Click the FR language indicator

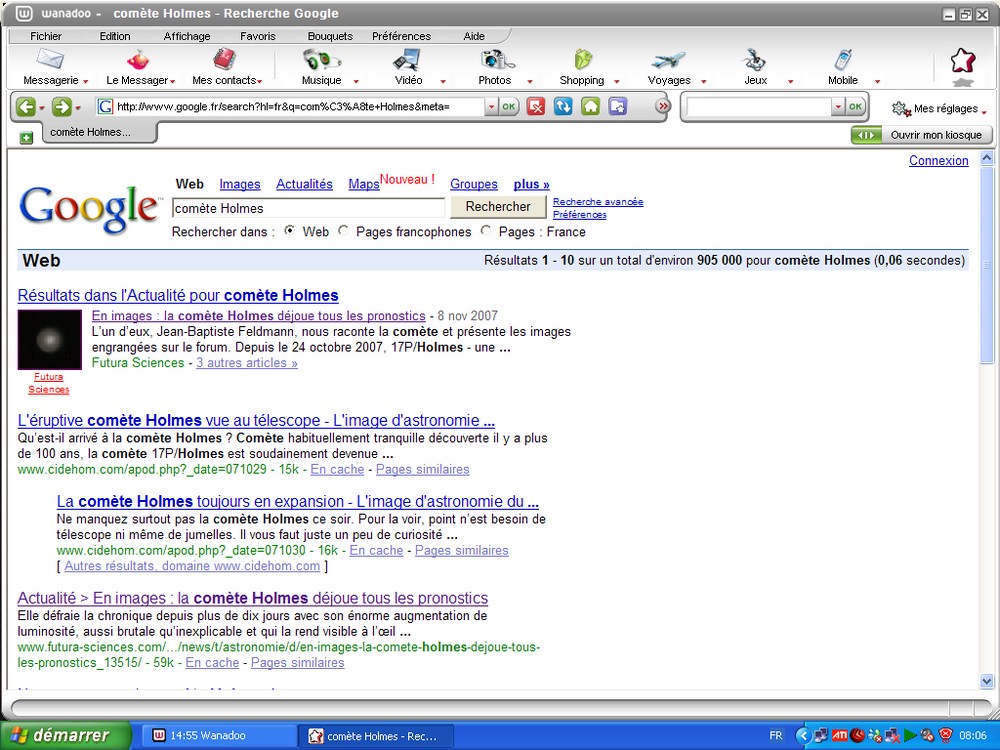(x=776, y=735)
